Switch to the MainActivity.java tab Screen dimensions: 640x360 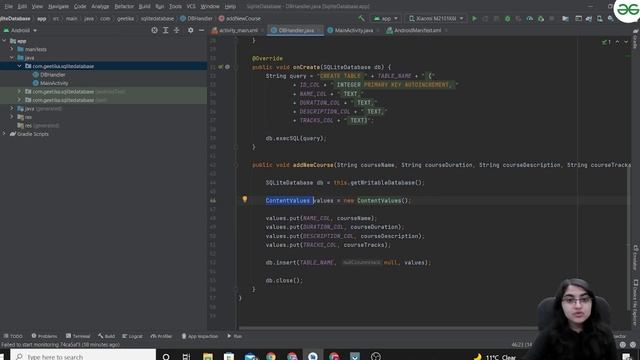pos(353,30)
